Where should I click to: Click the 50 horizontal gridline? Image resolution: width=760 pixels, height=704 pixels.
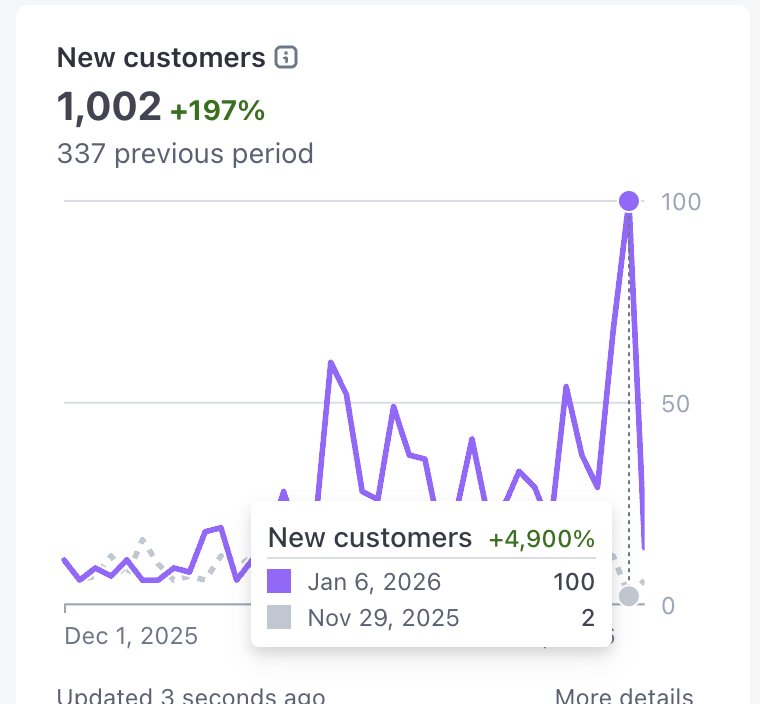(354, 402)
